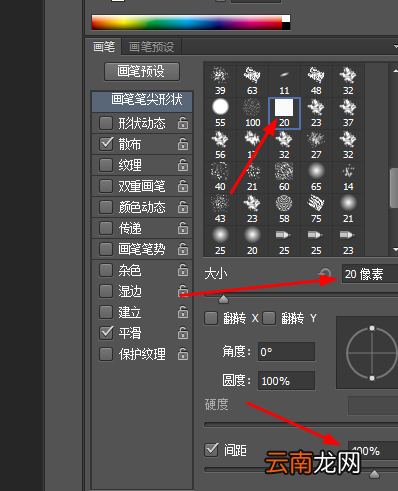Choose the size 11 brush tip
398x491 pixels.
pos(284,81)
